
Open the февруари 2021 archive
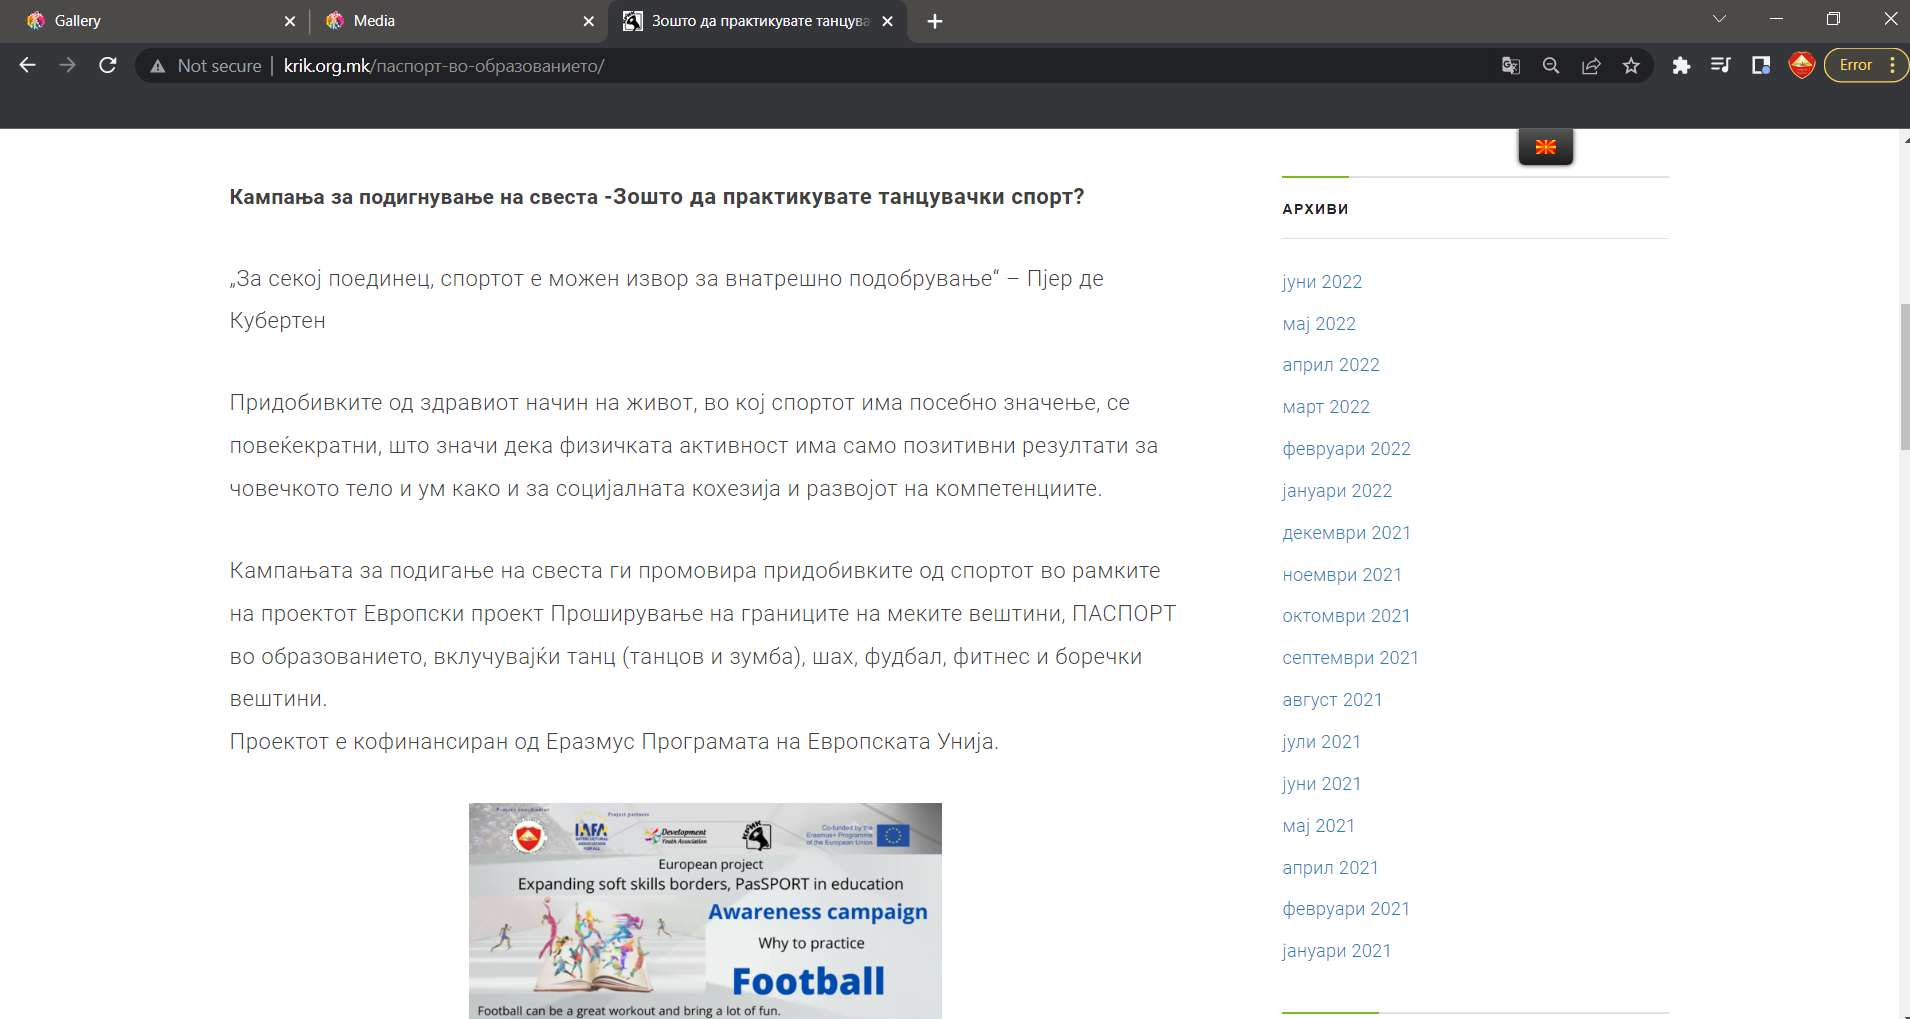1346,909
